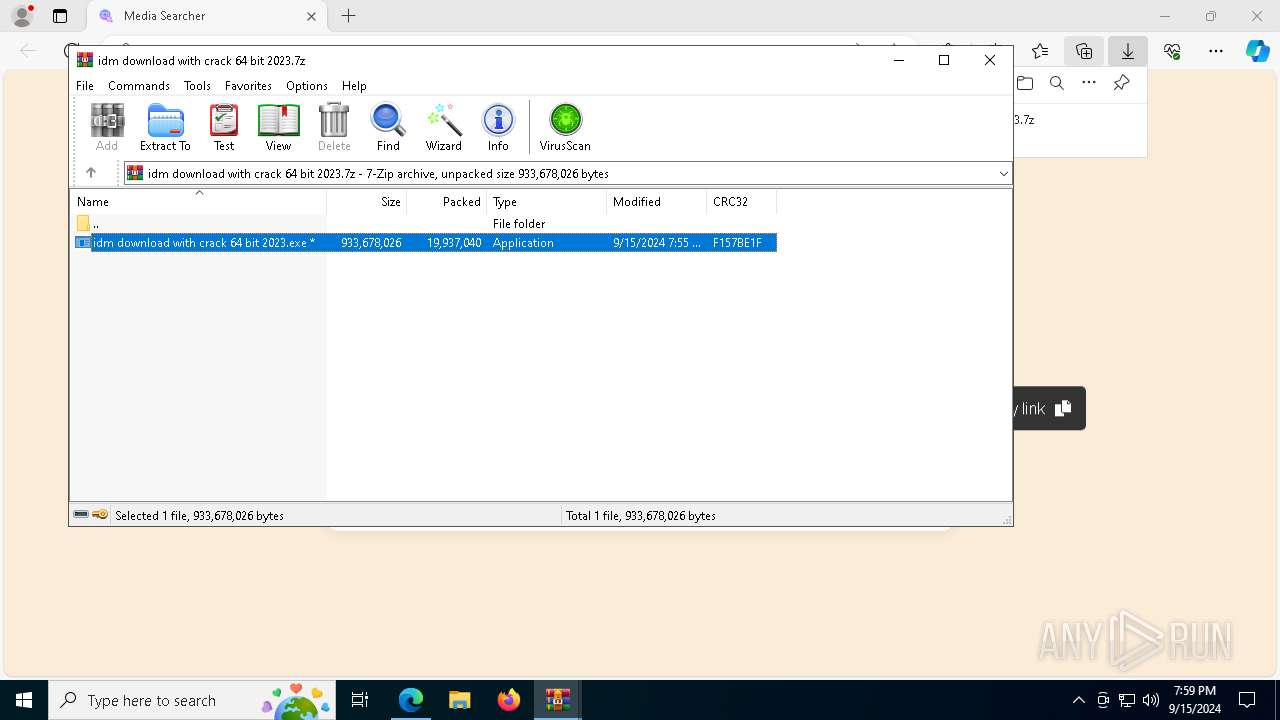This screenshot has height=720, width=1280.
Task: Click the F157BE1F CRC32 value
Action: coord(737,243)
